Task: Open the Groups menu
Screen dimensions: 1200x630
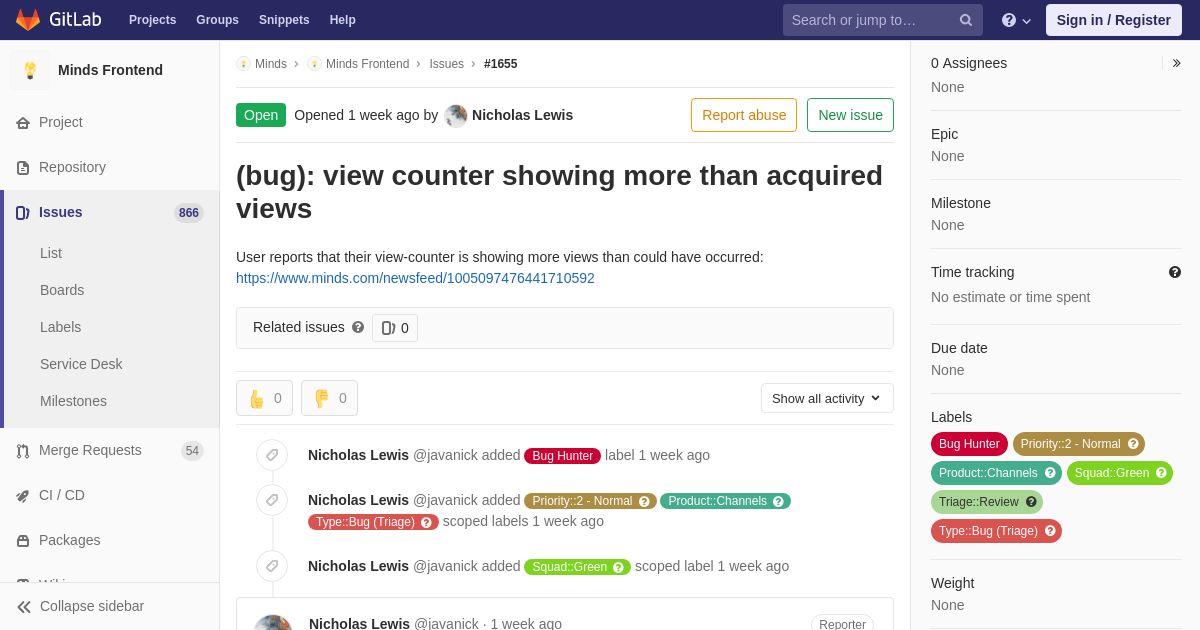Action: 217,20
